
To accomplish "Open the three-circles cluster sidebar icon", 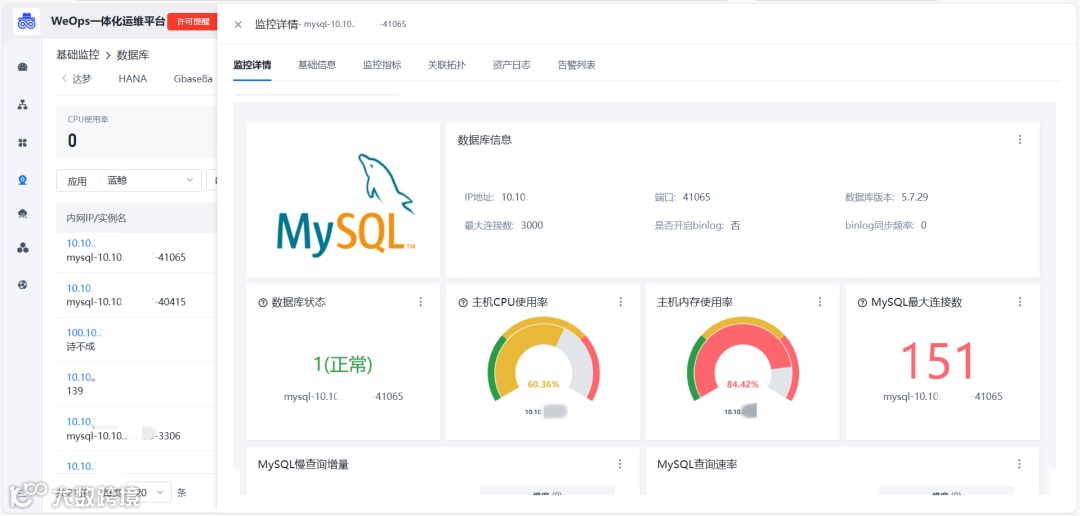I will point(23,247).
